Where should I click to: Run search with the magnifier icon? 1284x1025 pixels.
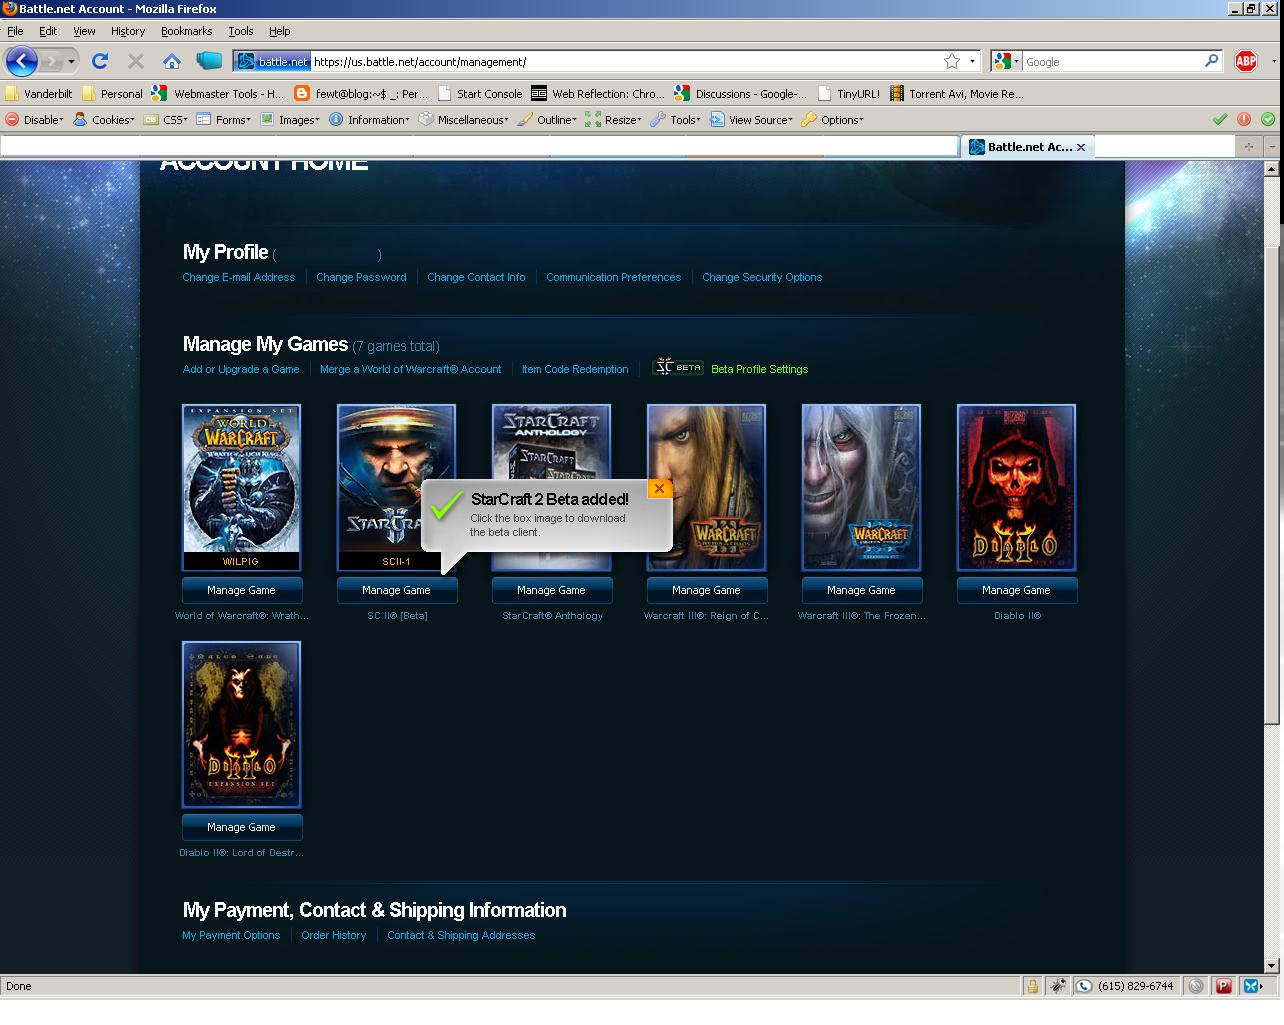point(1211,61)
